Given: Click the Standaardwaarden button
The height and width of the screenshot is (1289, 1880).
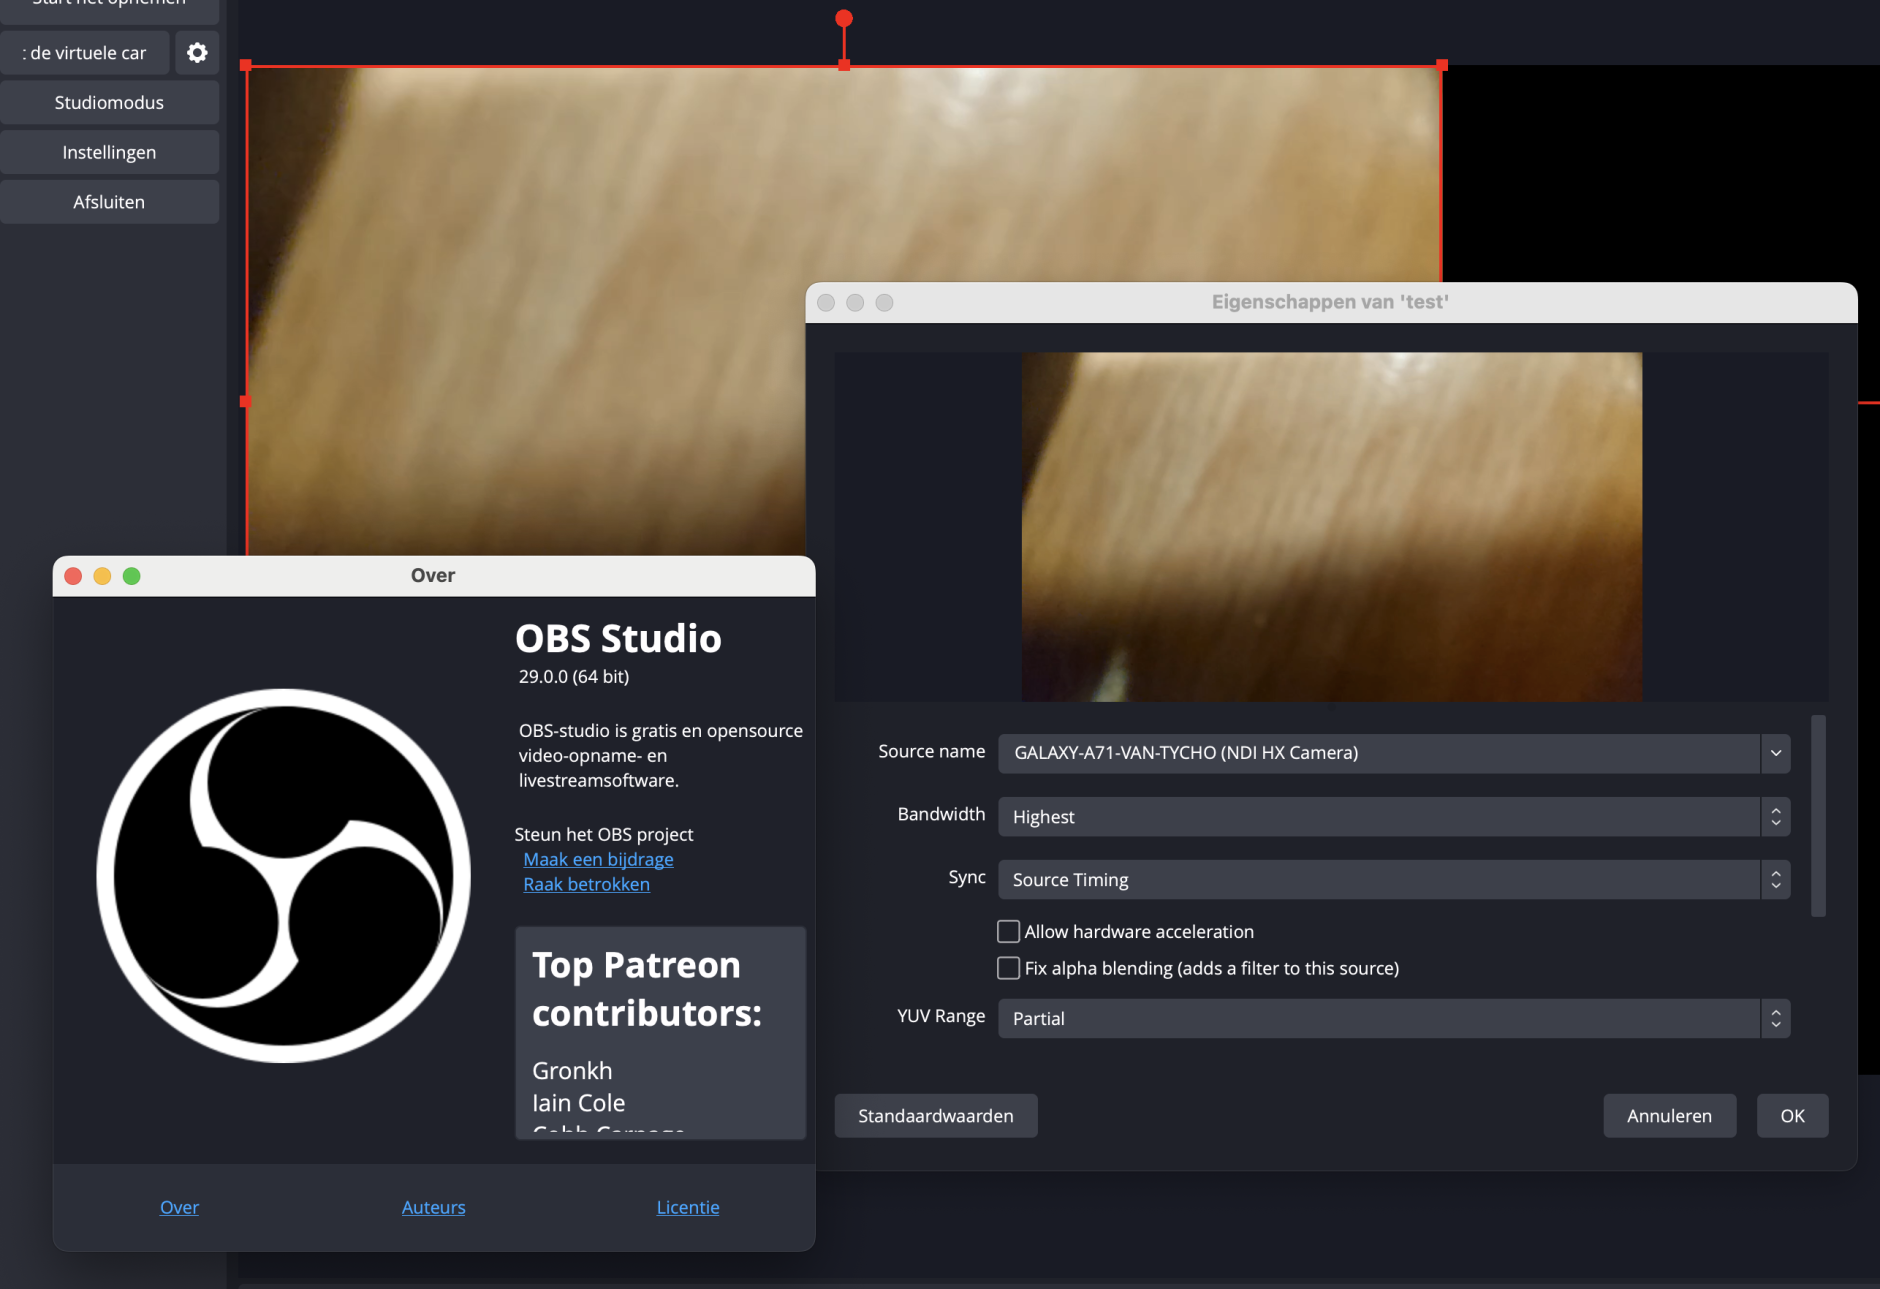Looking at the screenshot, I should pos(935,1115).
